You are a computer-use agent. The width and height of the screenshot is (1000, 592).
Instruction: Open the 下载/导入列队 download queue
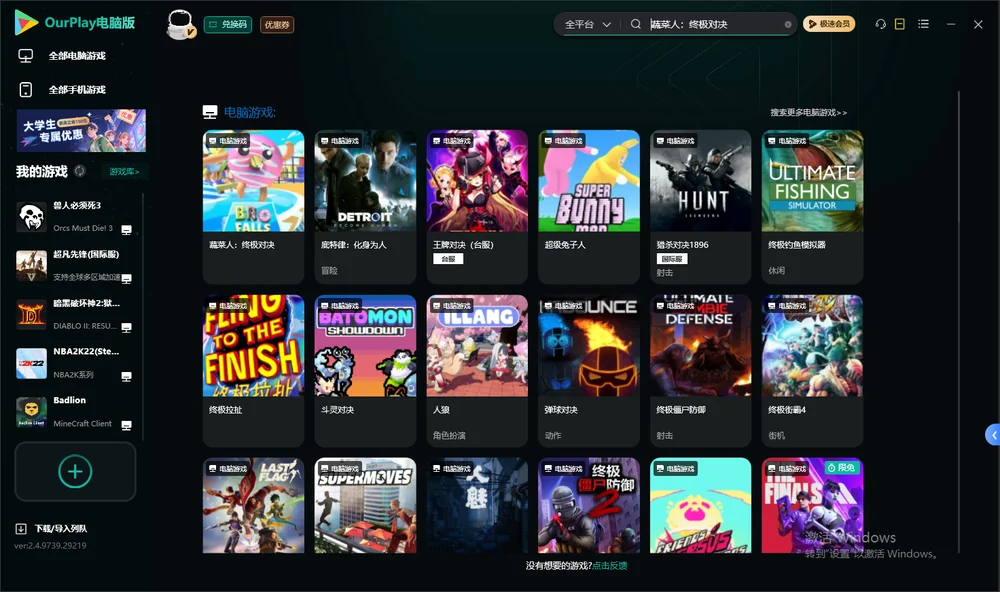(x=51, y=528)
